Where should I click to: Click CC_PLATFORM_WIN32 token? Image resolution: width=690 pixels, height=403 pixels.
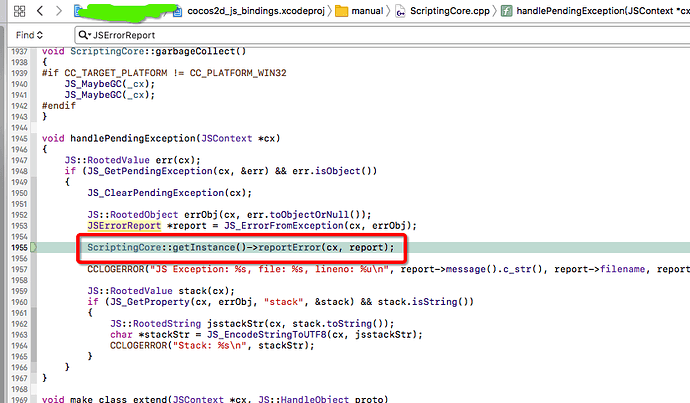point(238,73)
